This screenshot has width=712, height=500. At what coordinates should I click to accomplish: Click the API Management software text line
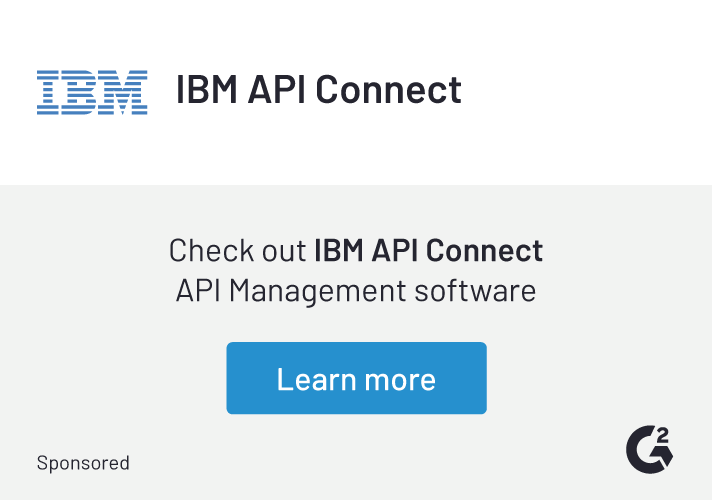coord(356,291)
